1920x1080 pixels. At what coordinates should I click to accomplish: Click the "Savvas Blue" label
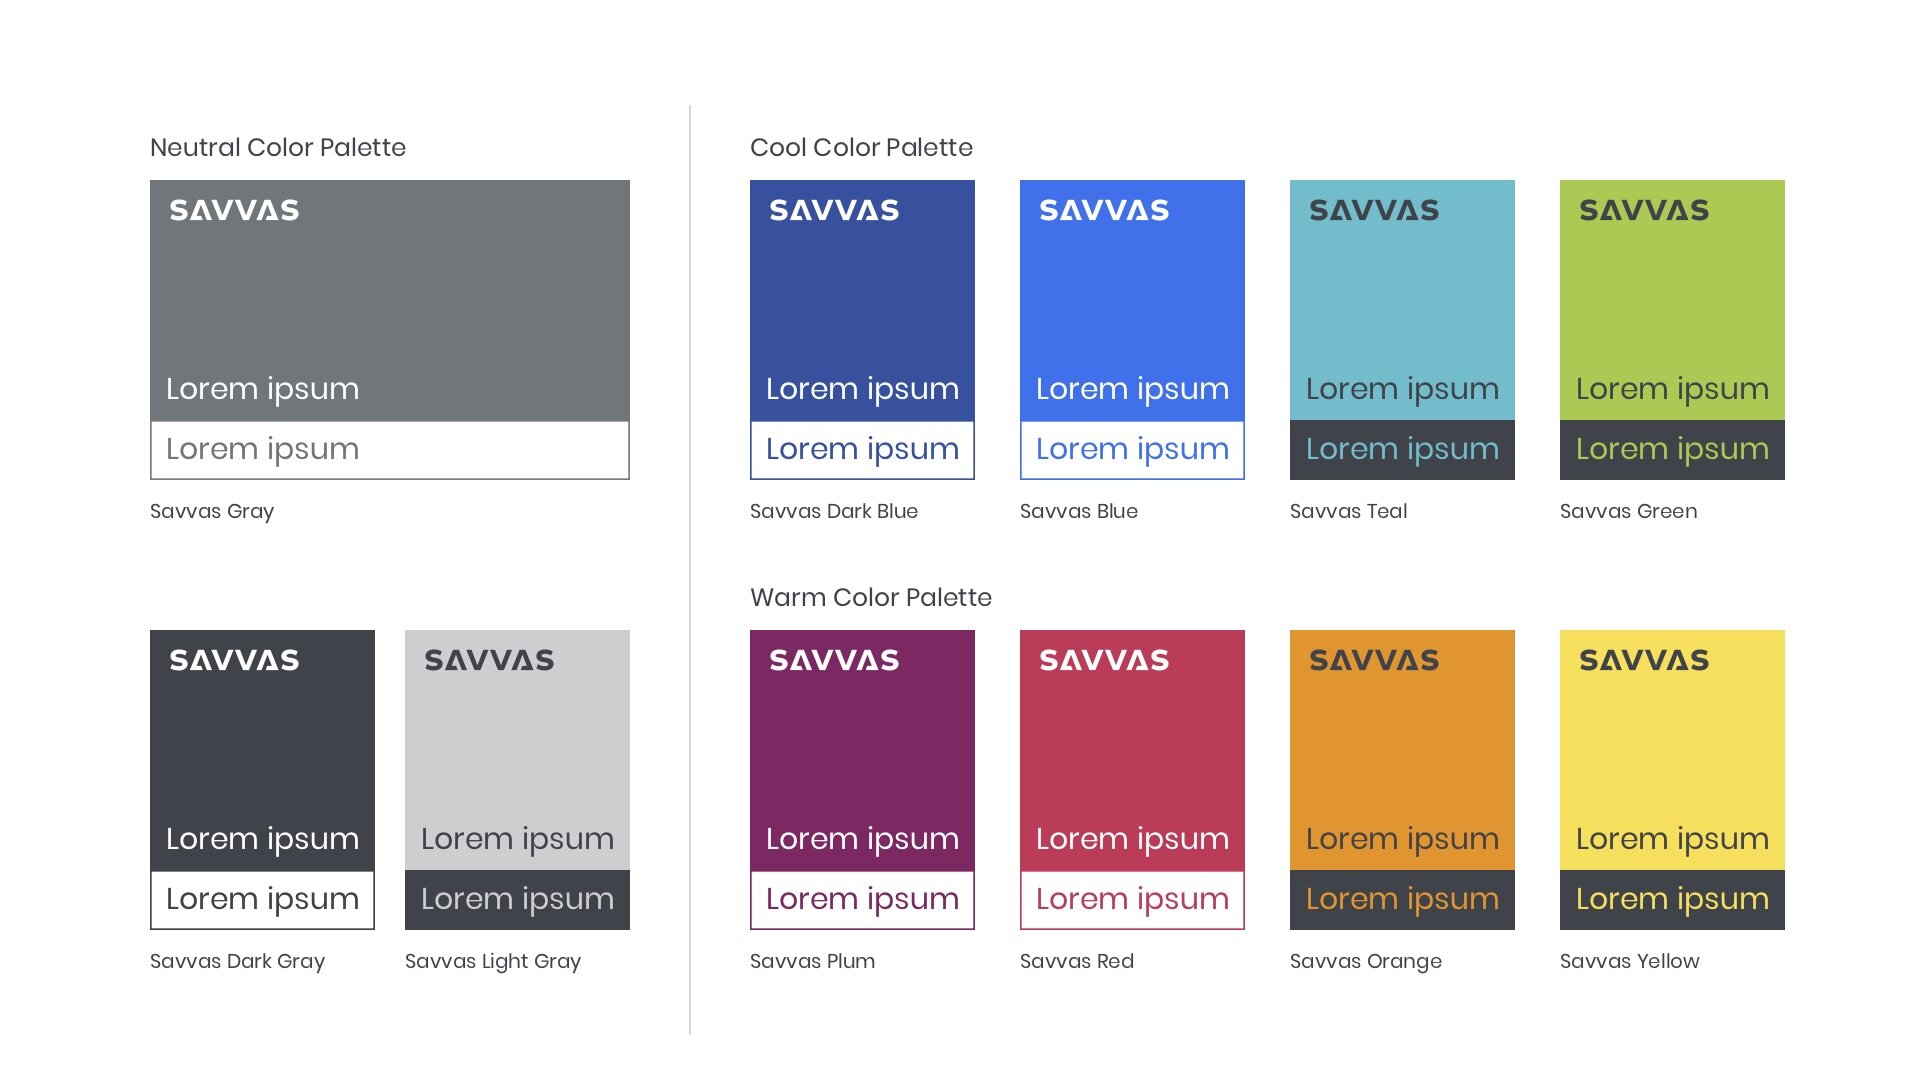click(x=1079, y=511)
